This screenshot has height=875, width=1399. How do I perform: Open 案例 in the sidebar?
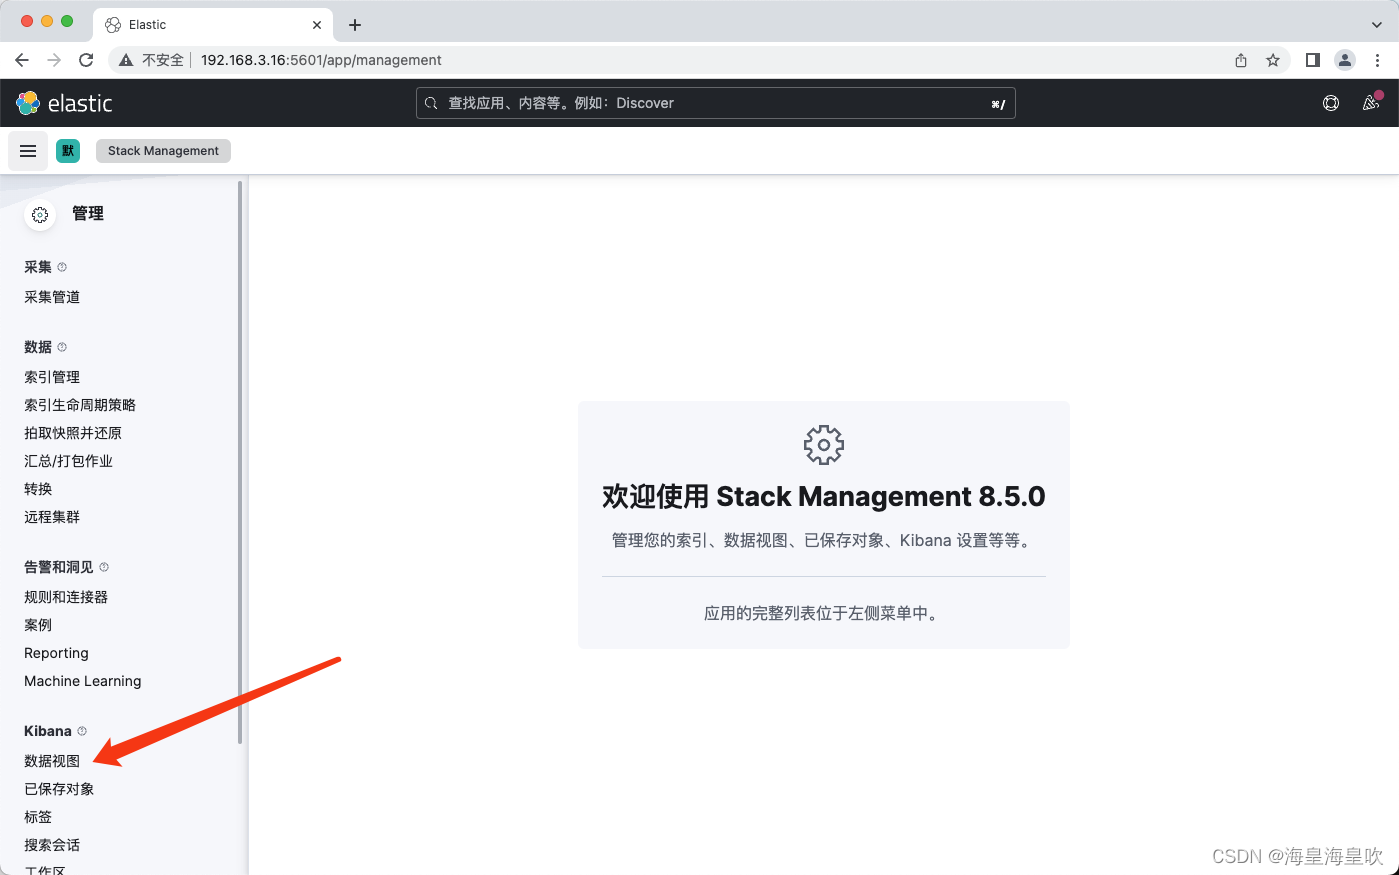38,625
